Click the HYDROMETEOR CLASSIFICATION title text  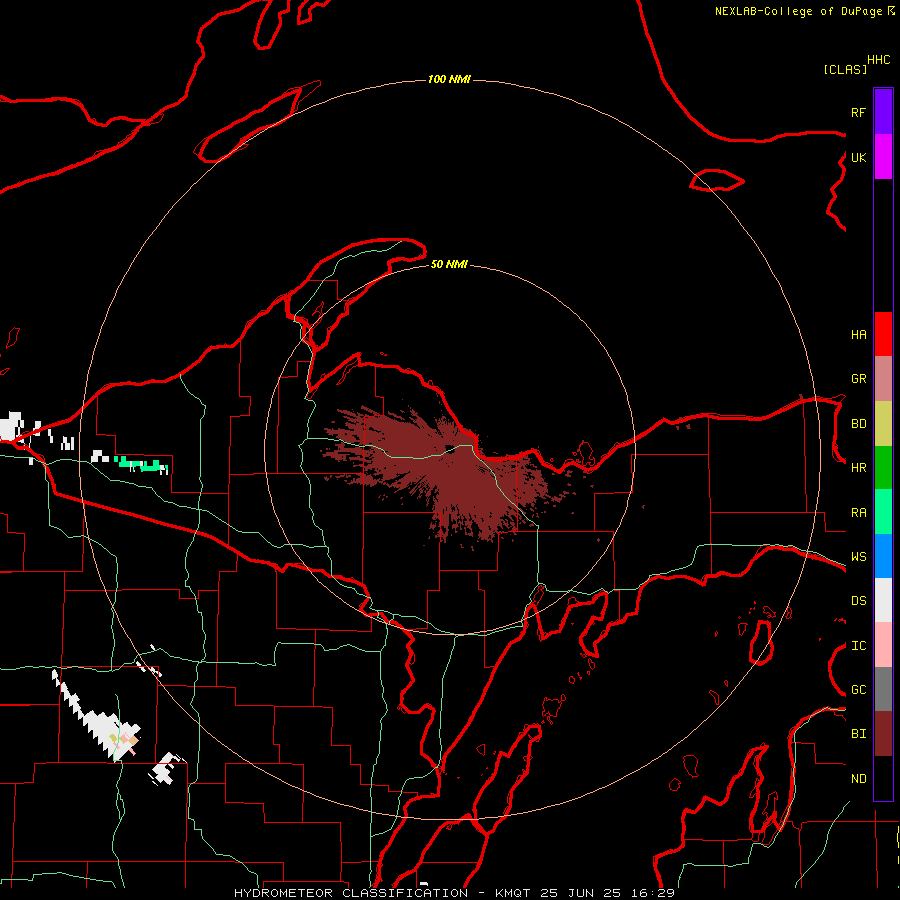pos(351,893)
